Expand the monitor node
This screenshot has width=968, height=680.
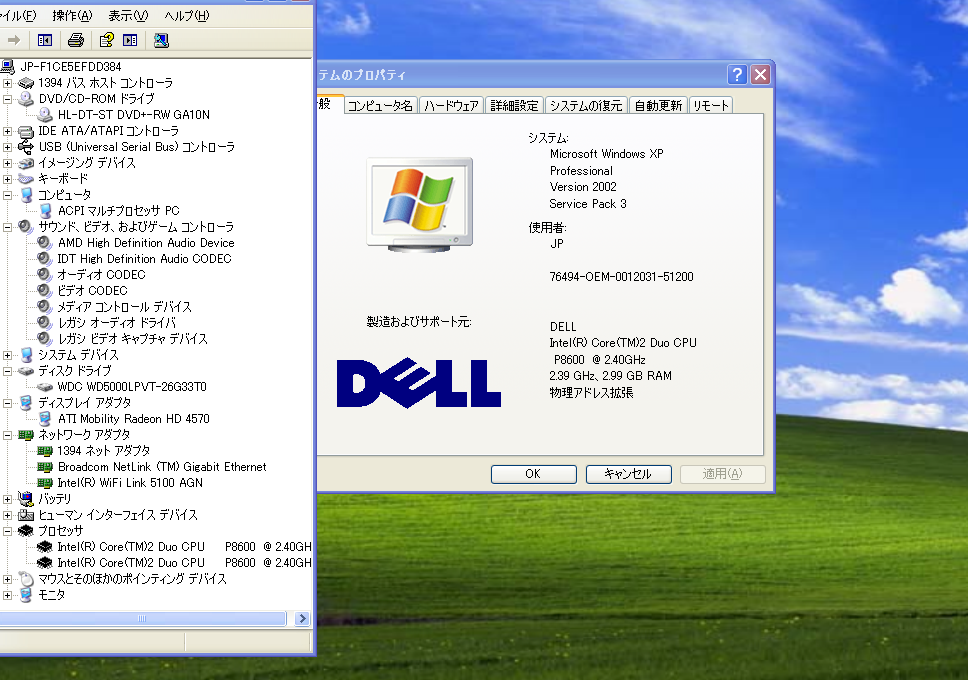pos(7,595)
